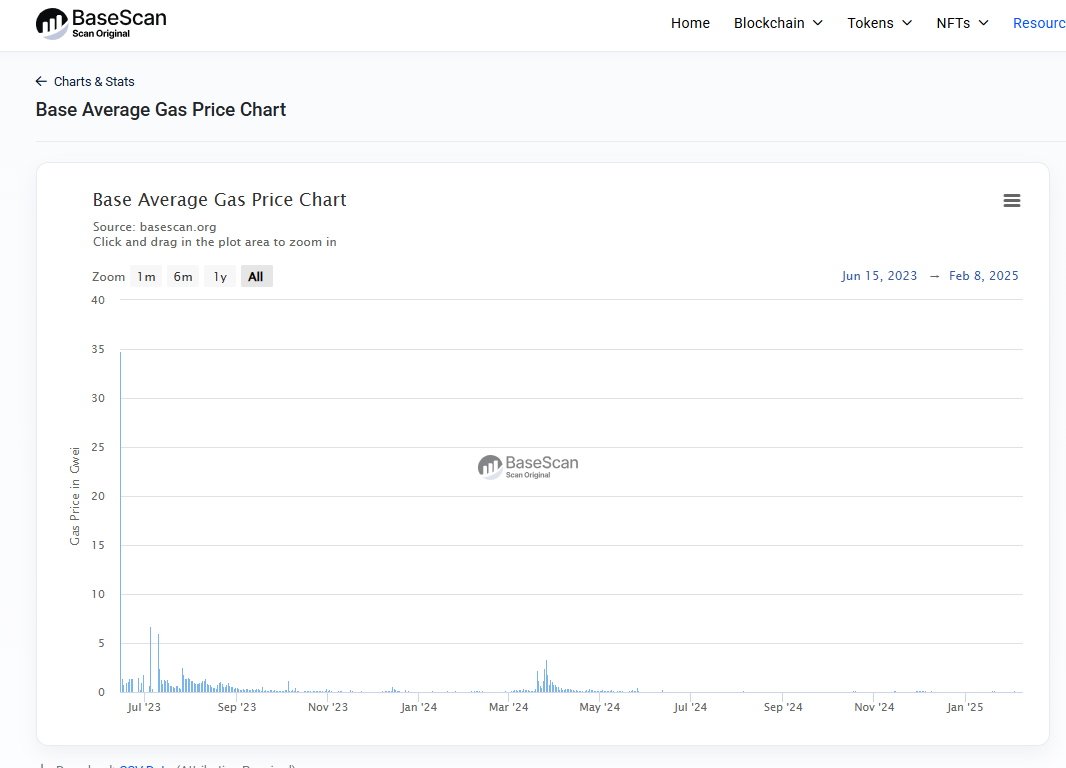This screenshot has height=768, width=1066.
Task: Select the All zoom range
Action: tap(256, 277)
